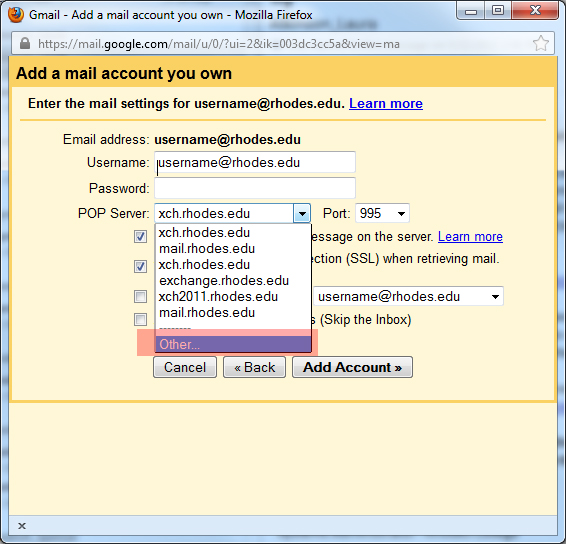Image resolution: width=566 pixels, height=544 pixels.
Task: Select first xch.rhodes.edu option in list
Action: [233, 232]
